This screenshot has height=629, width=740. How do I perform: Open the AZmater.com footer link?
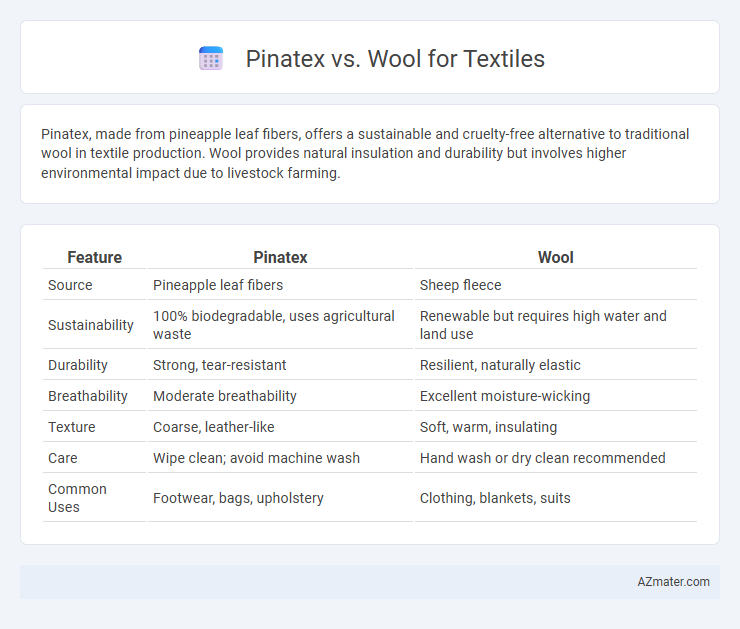tap(673, 582)
